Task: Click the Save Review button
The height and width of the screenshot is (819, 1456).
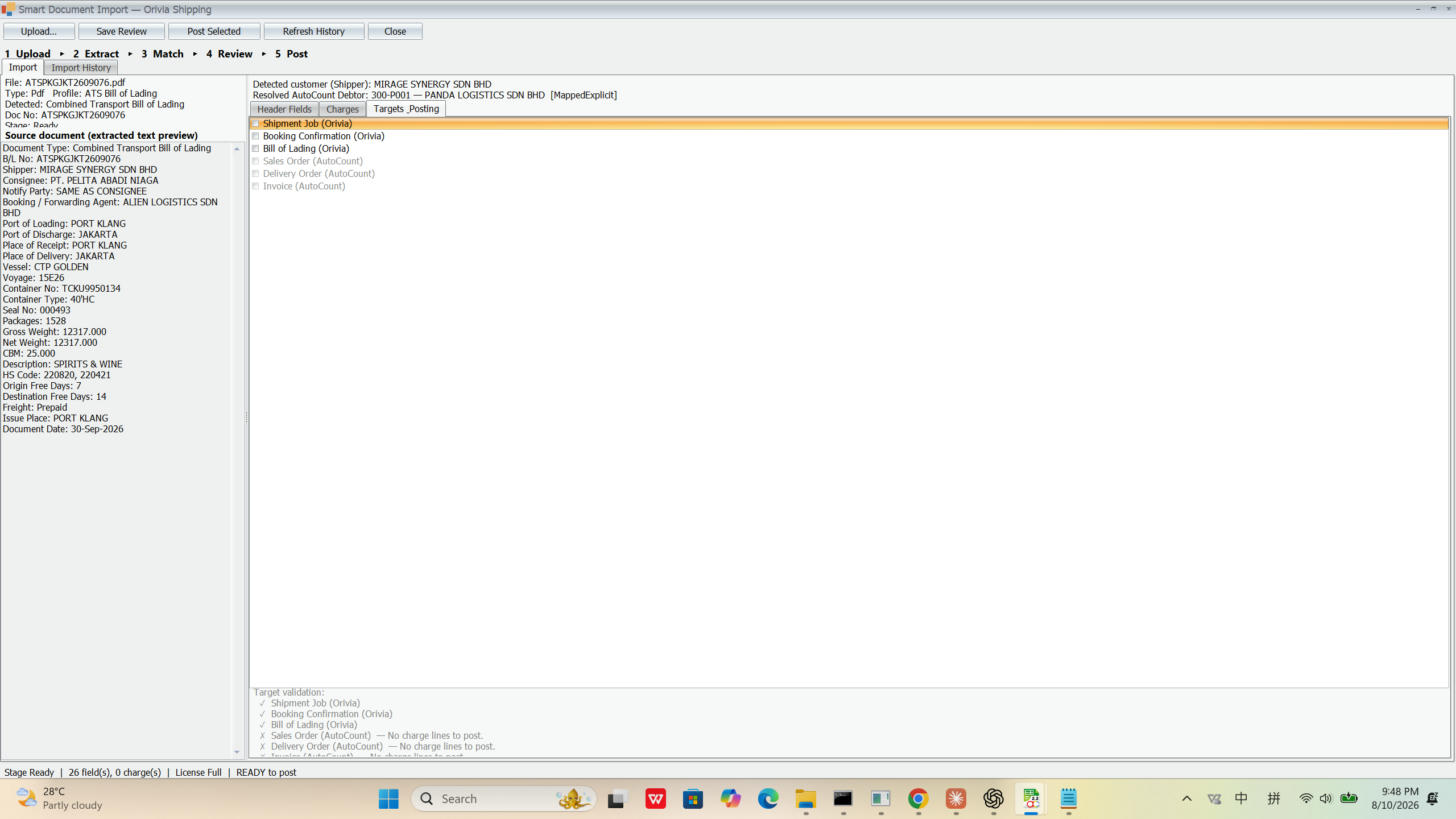Action: point(121,31)
